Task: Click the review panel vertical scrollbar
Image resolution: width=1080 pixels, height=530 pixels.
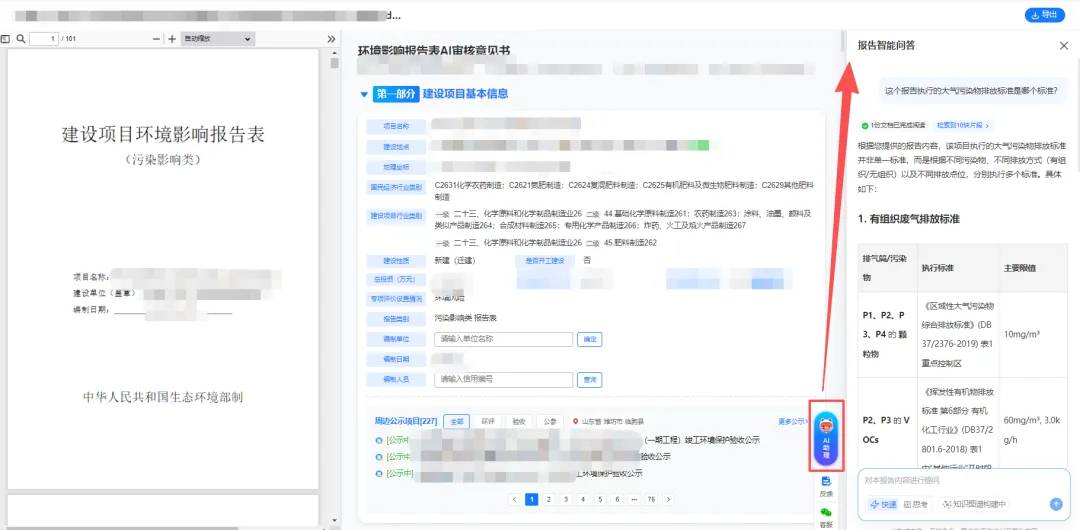Action: tap(842, 41)
